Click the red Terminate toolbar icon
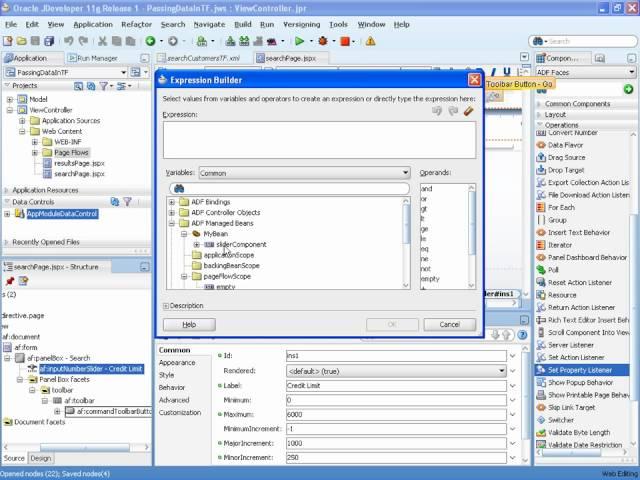 [345, 41]
